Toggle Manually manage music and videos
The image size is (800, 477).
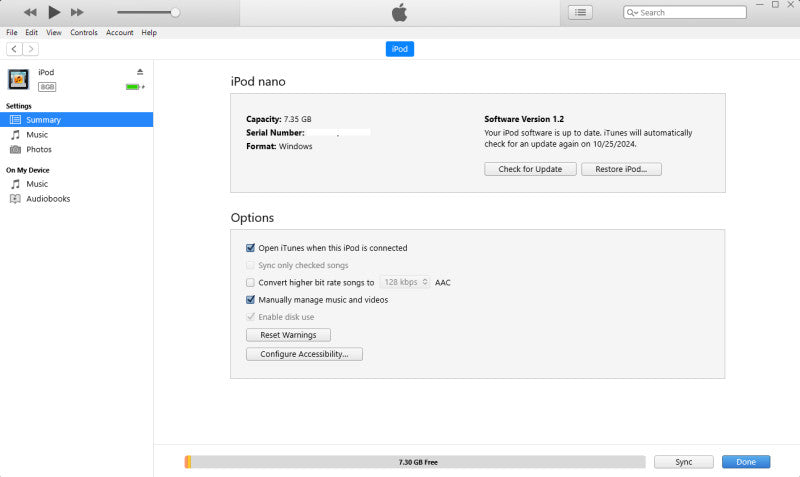tap(250, 300)
